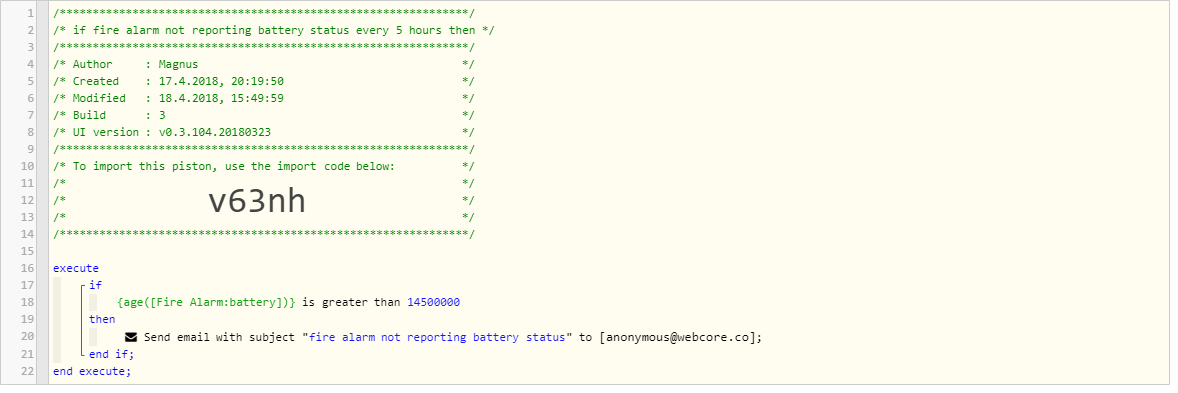This screenshot has height=393, width=1178.
Task: Click the age([Fire Alarm:battery]) expression
Action: coord(207,302)
